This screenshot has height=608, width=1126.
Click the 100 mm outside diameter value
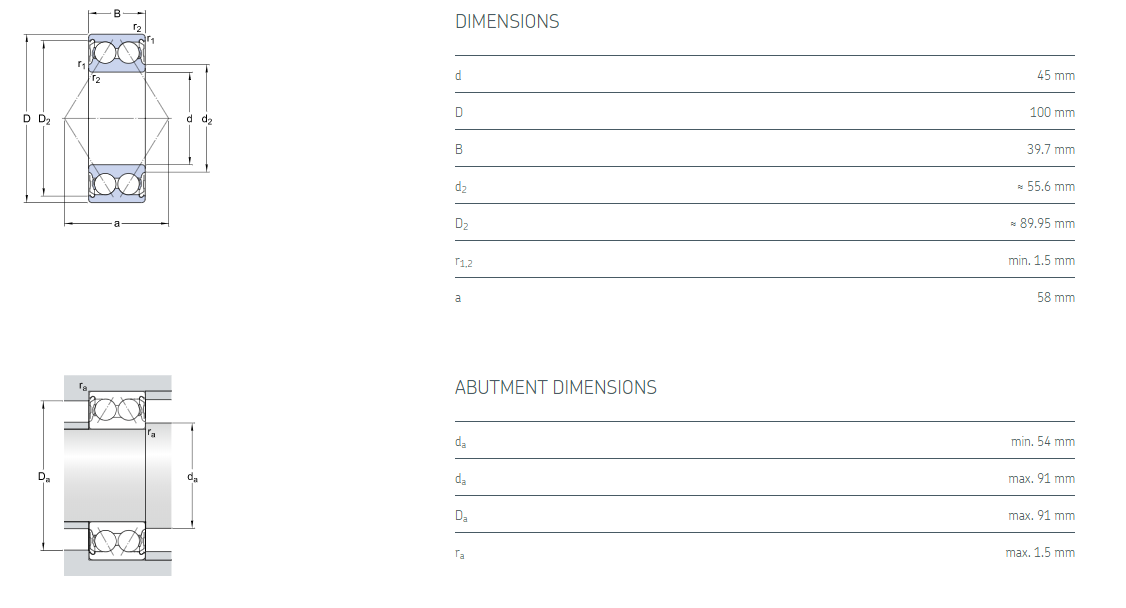[x=1052, y=112]
